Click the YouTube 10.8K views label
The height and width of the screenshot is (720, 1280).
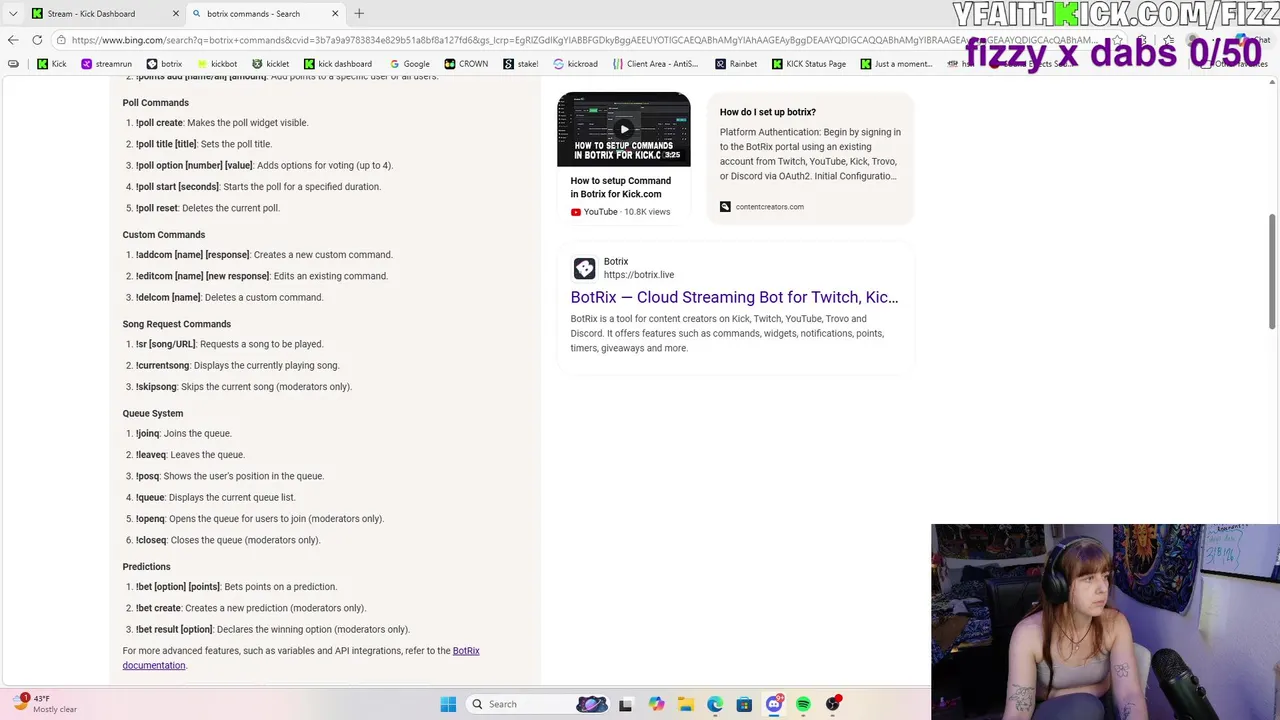(620, 212)
